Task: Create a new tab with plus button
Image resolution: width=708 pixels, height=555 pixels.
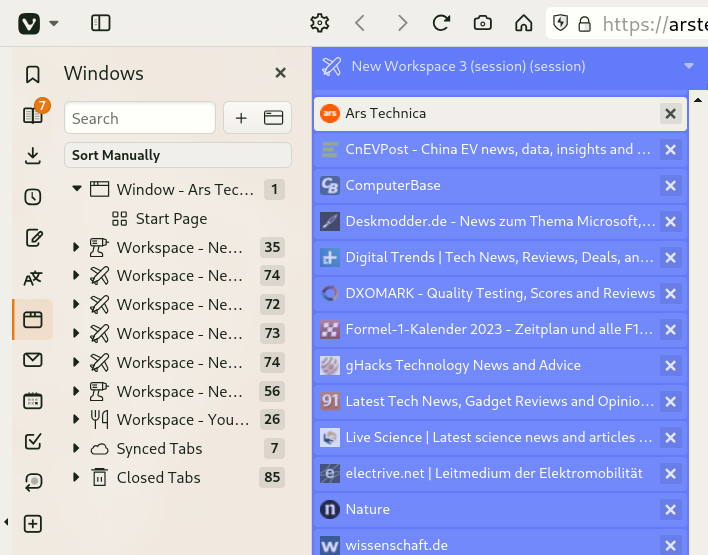Action: 241,118
